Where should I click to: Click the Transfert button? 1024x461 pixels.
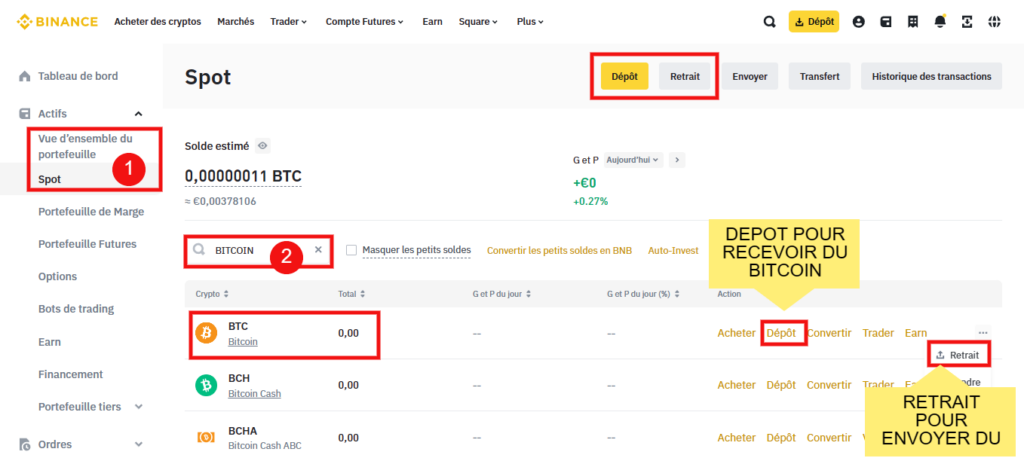point(820,76)
